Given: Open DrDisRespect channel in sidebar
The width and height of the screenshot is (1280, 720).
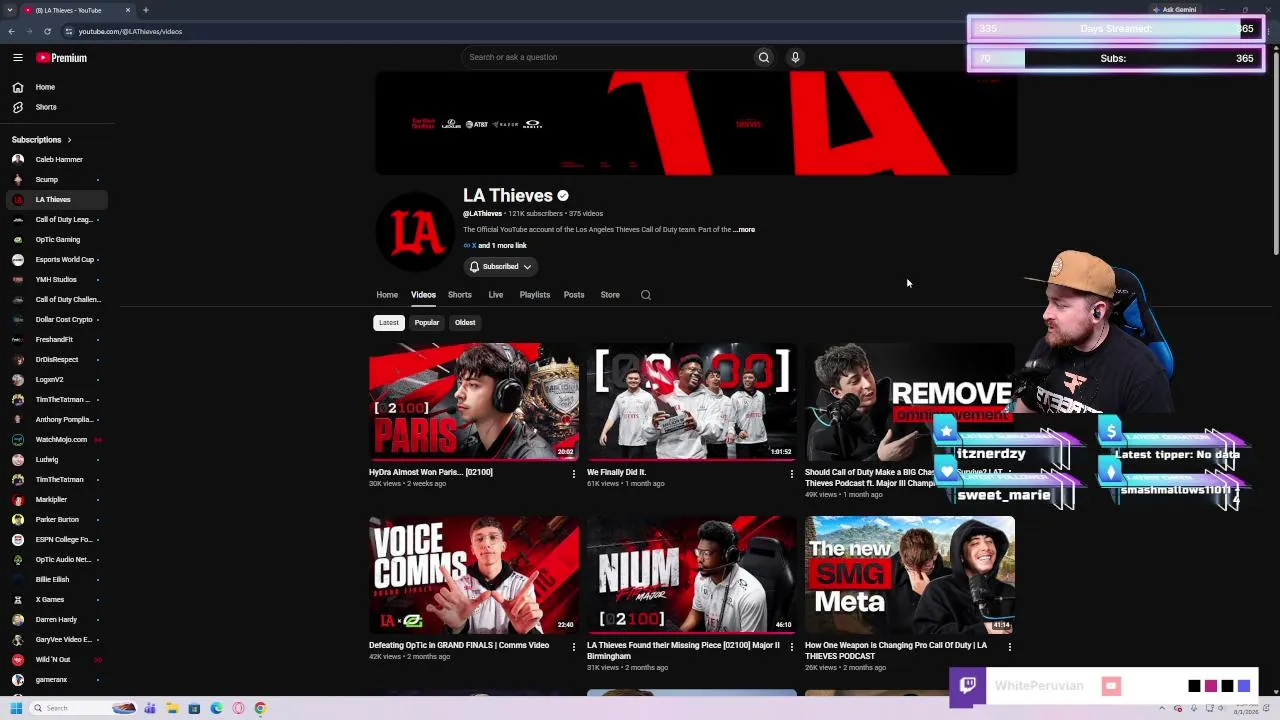Looking at the screenshot, I should (x=56, y=360).
